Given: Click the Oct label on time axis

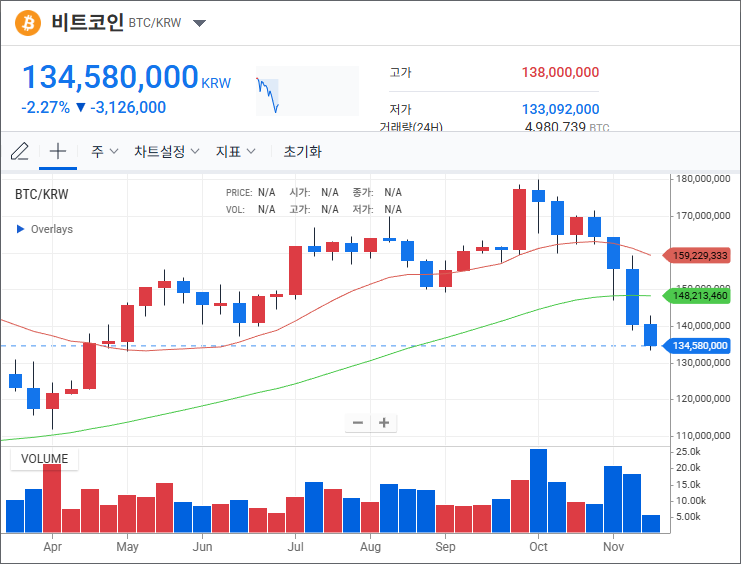Looking at the screenshot, I should (538, 547).
